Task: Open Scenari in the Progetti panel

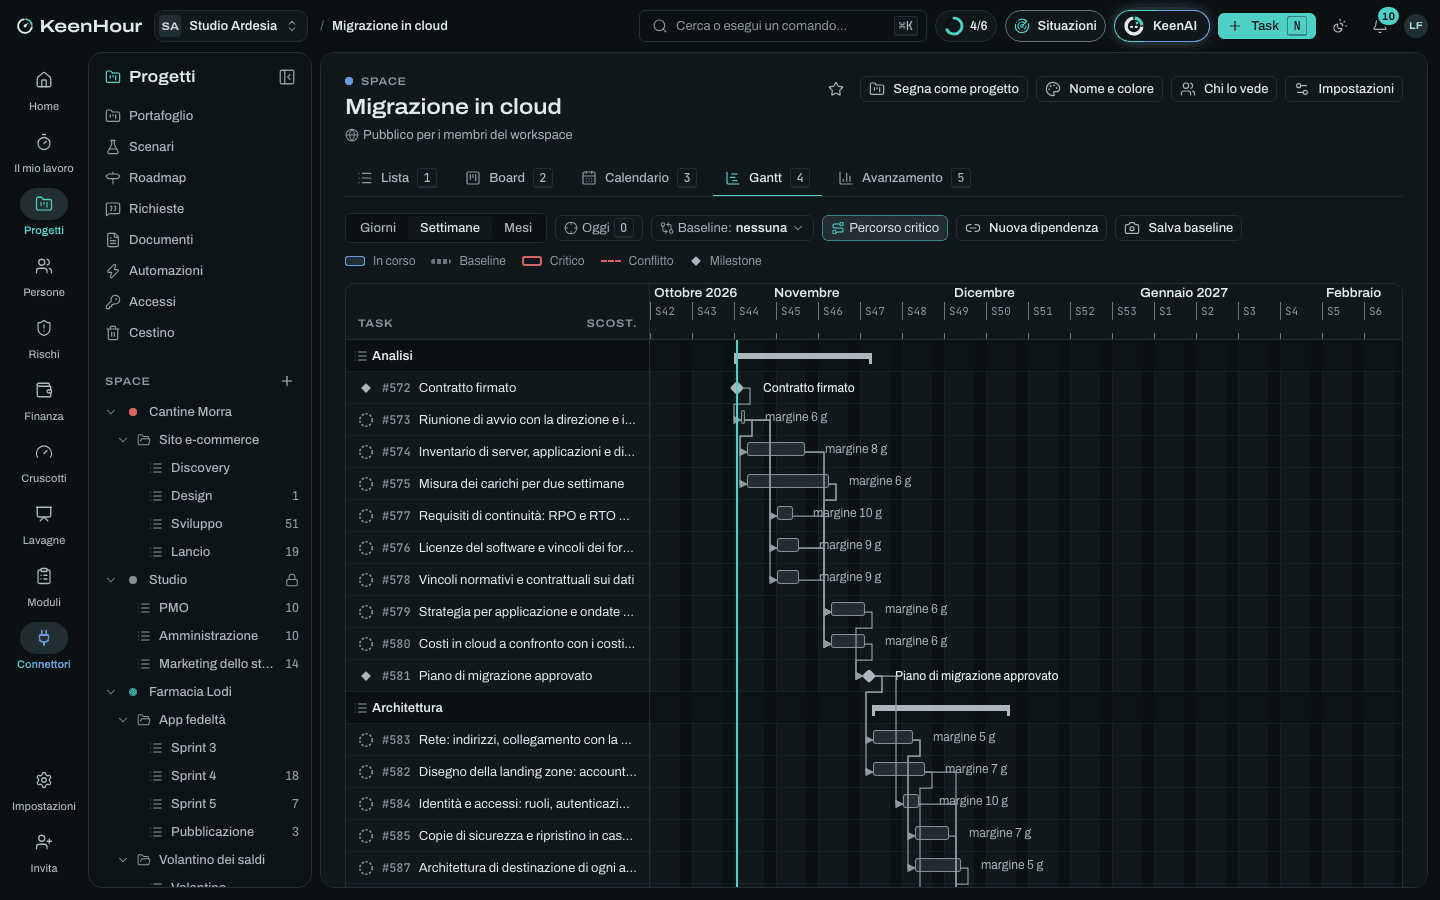Action: coord(200,147)
